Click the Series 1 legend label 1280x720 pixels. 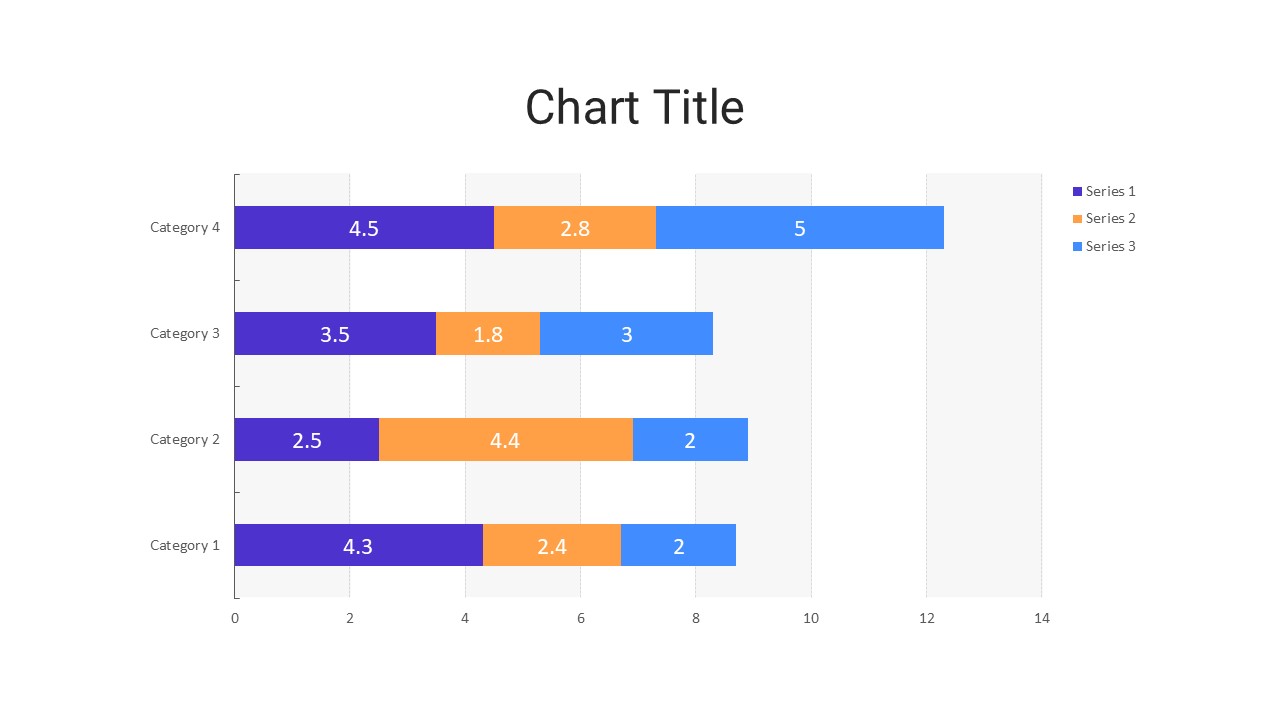pyautogui.click(x=1110, y=191)
